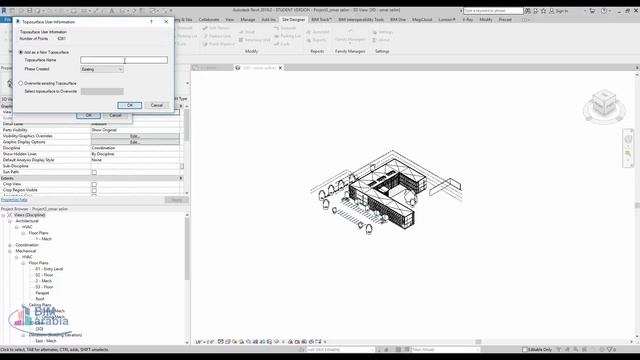Select the Parapet floor plan view
The width and height of the screenshot is (640, 360).
pyautogui.click(x=42, y=293)
